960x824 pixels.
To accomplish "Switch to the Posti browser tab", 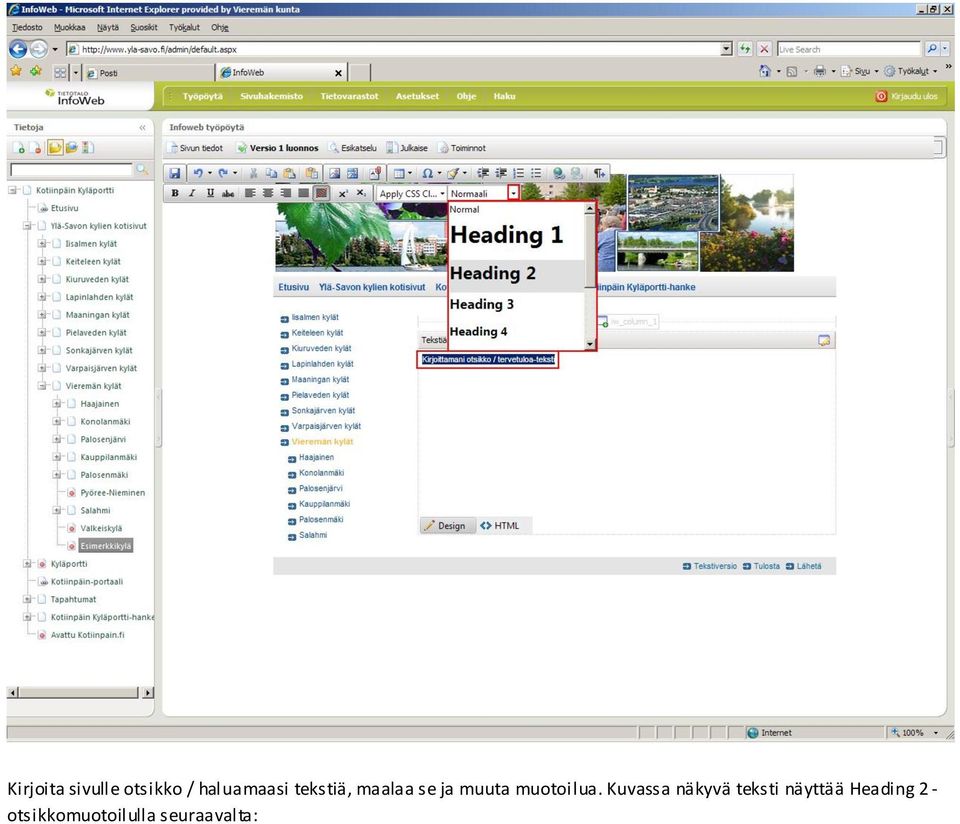I will coord(149,73).
